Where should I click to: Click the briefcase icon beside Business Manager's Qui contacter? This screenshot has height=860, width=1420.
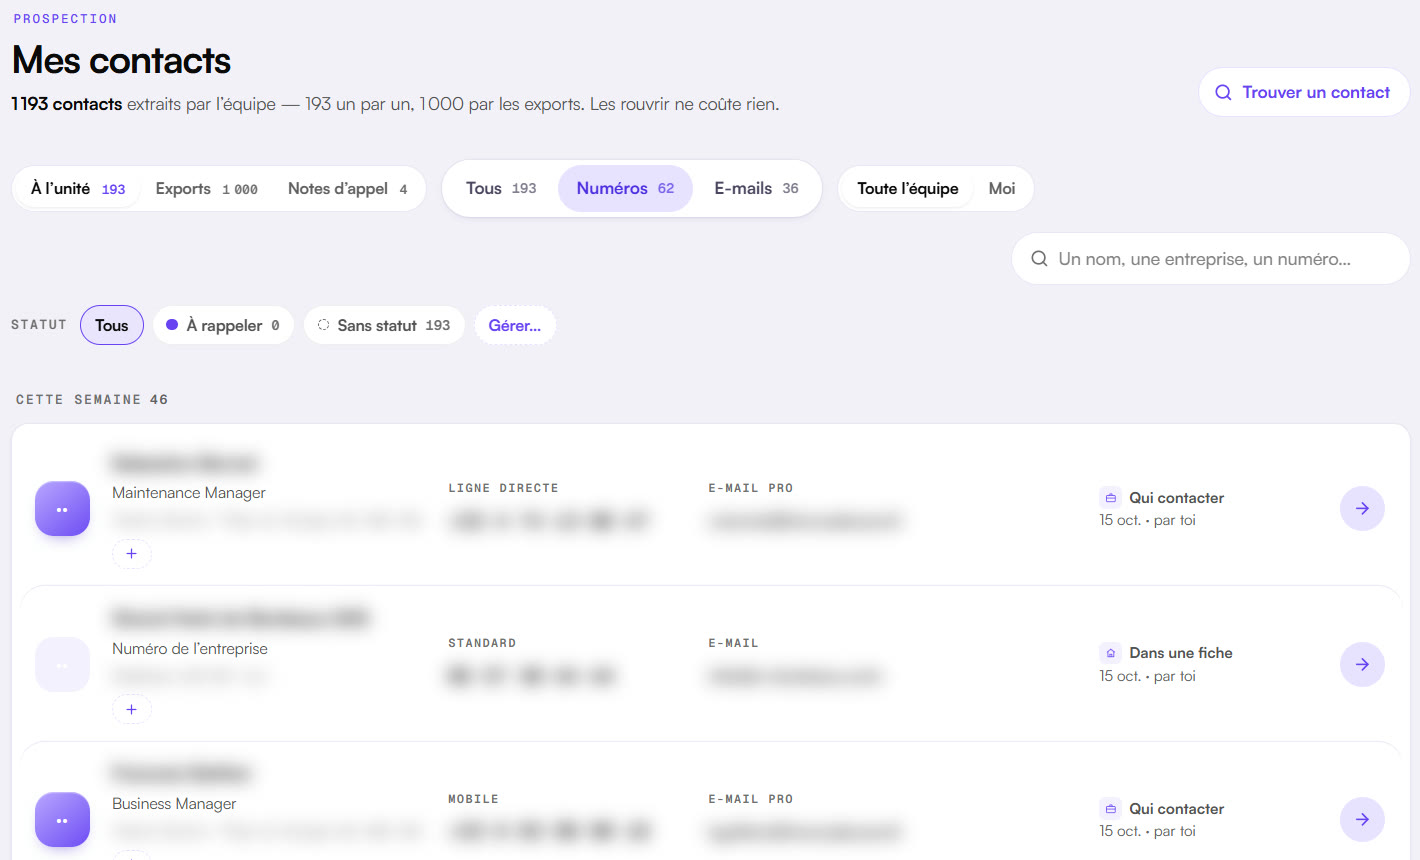(x=1110, y=808)
